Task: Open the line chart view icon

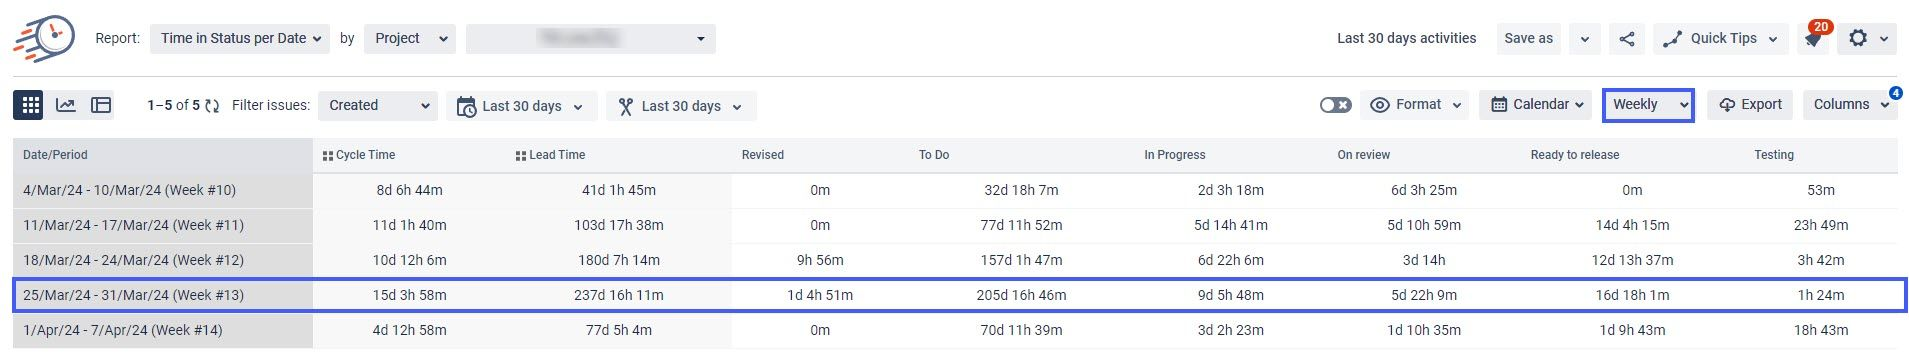Action: [66, 105]
